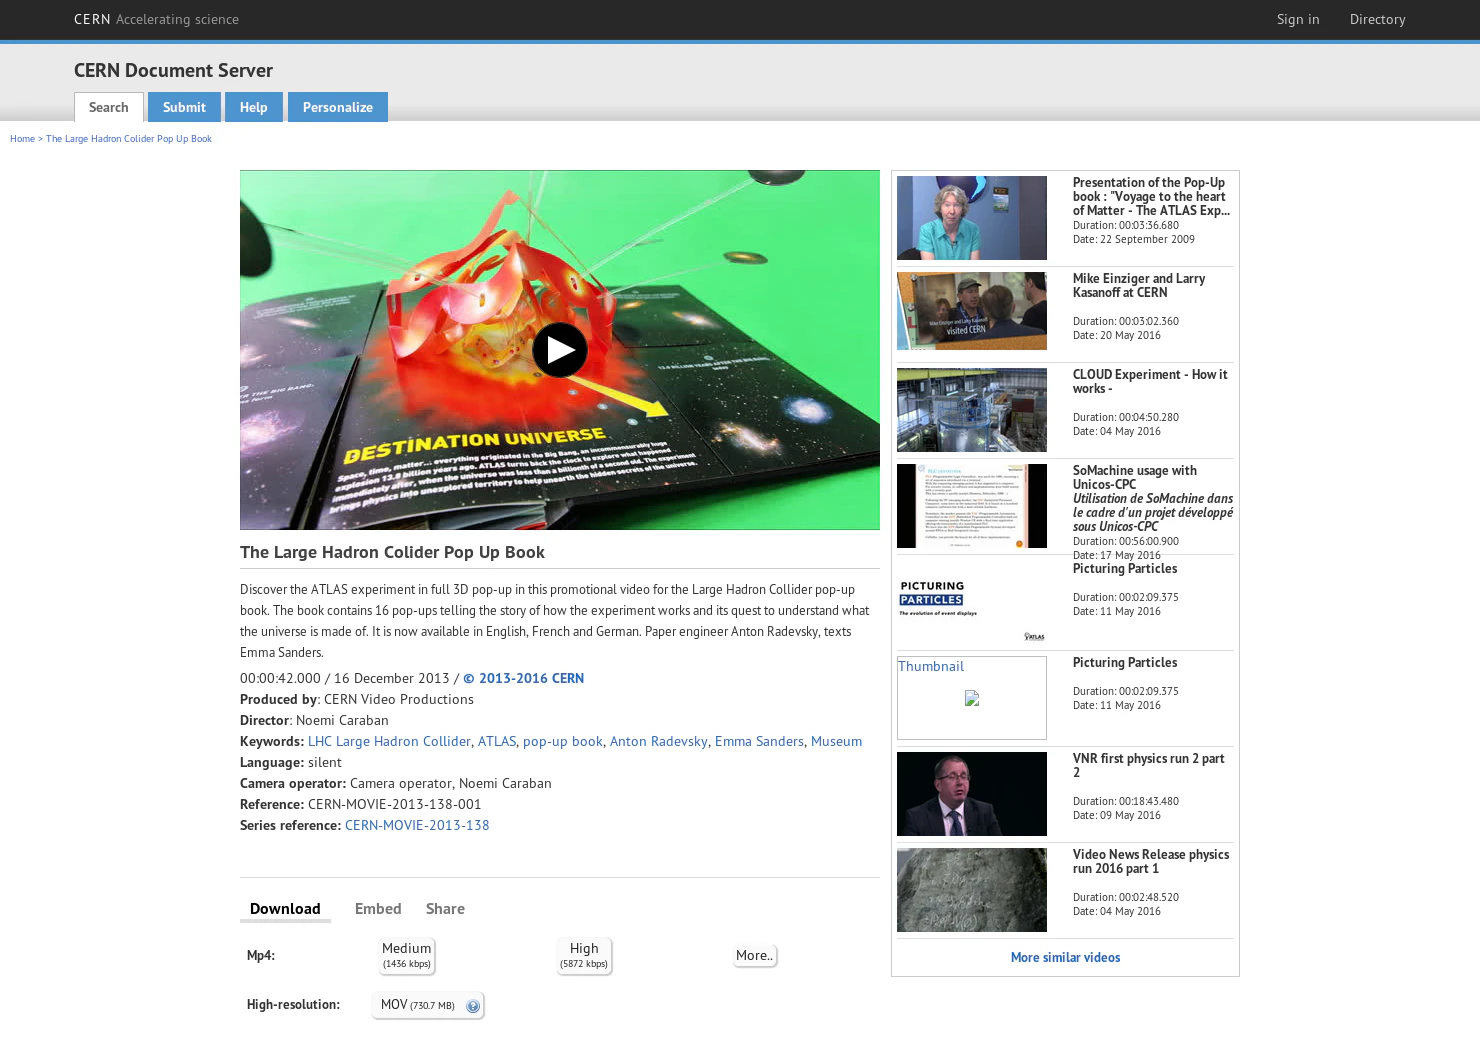Play the Pop Up Book video

559,349
